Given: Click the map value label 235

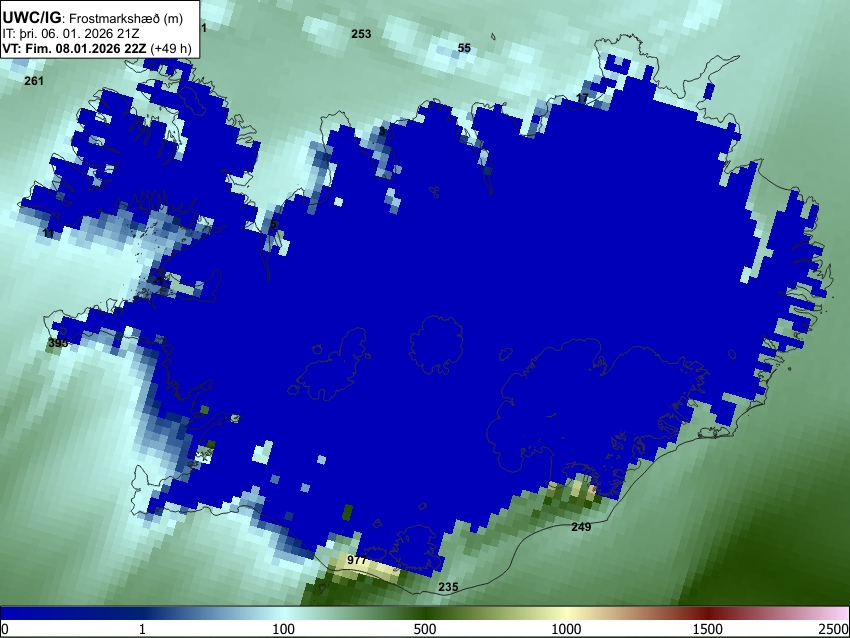Looking at the screenshot, I should pyautogui.click(x=448, y=587).
